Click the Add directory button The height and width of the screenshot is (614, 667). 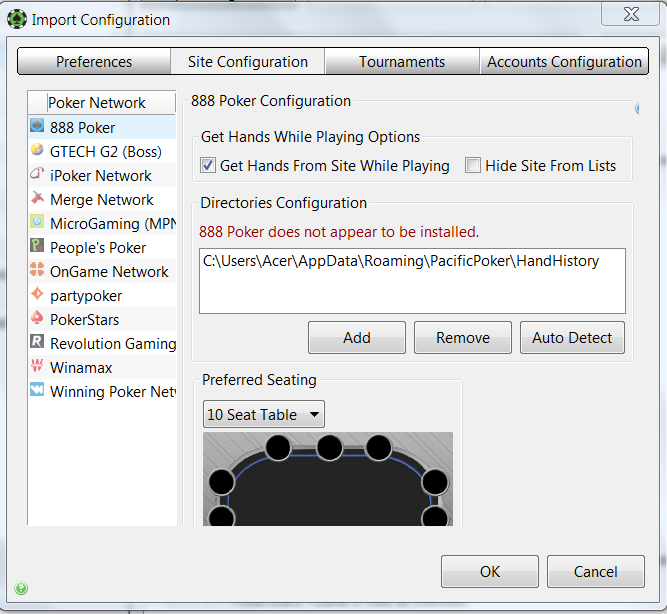(357, 338)
